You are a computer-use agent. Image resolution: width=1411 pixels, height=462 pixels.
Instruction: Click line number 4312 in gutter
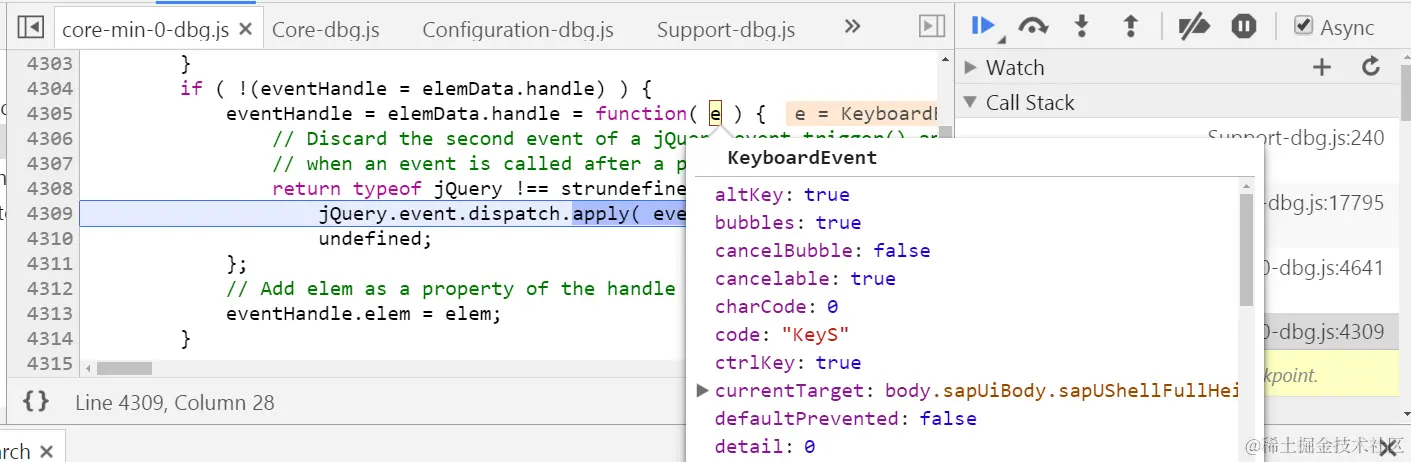click(x=49, y=288)
